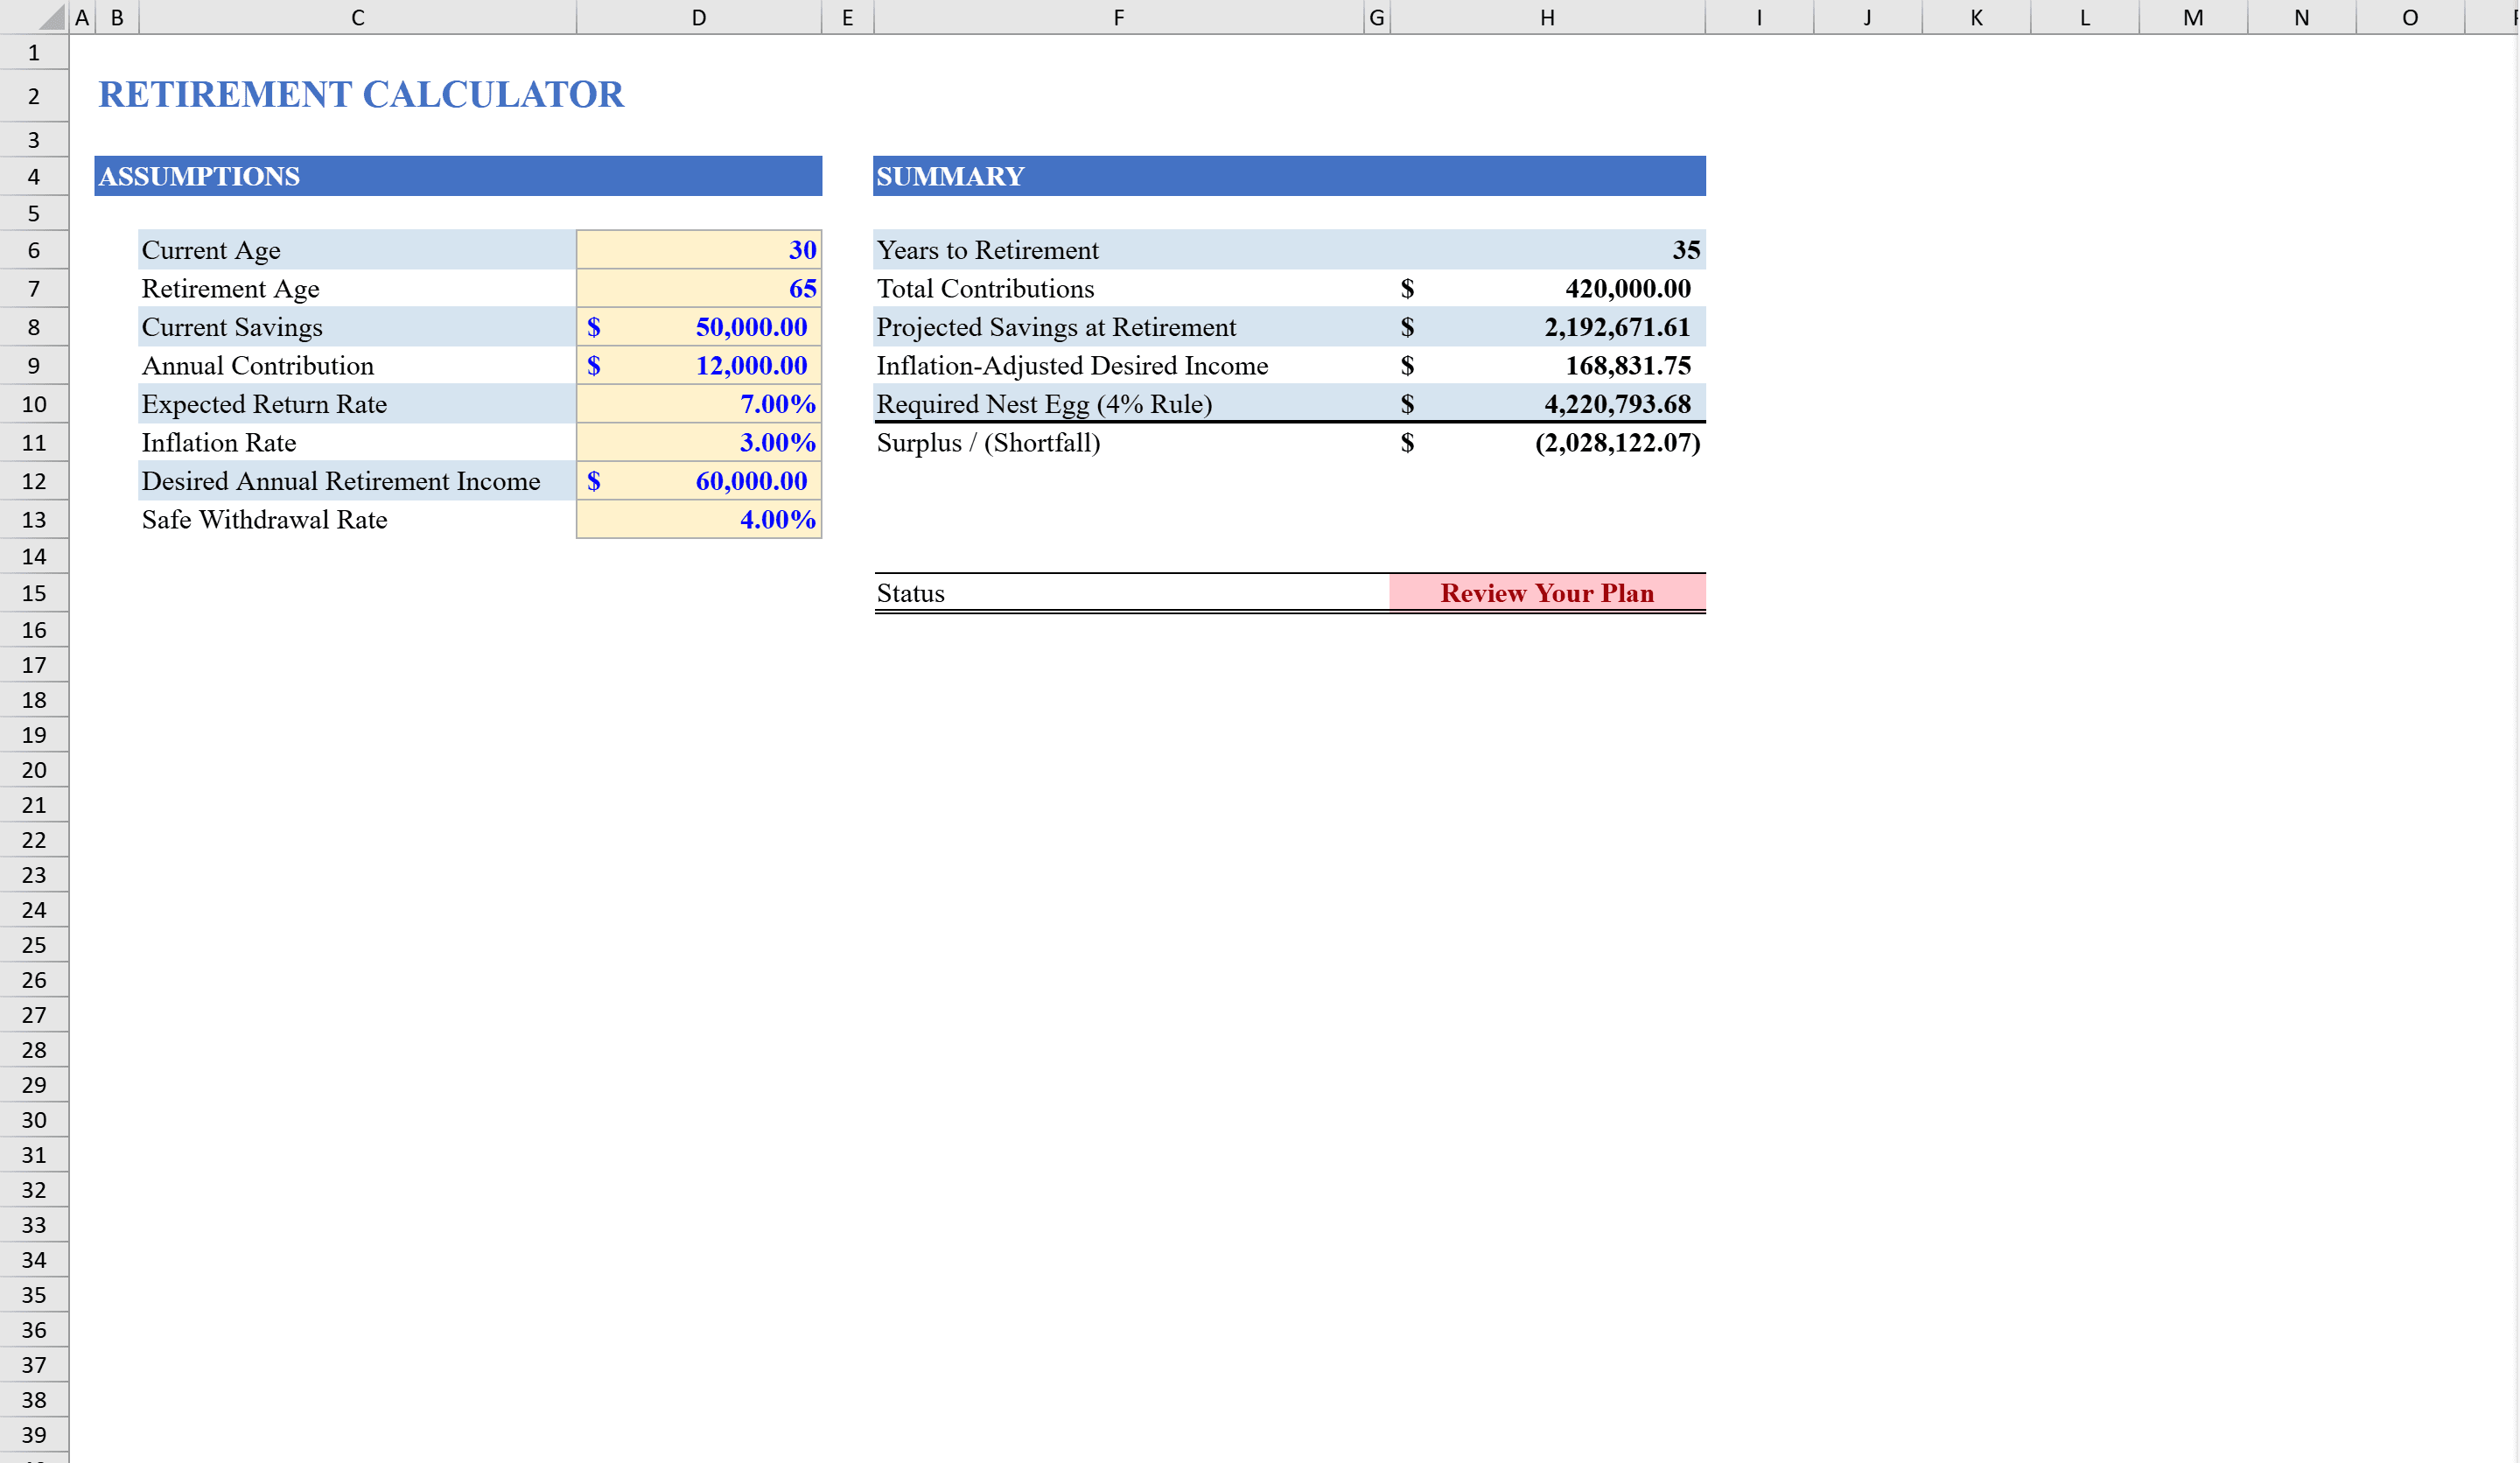Image resolution: width=2520 pixels, height=1463 pixels.
Task: Select column H header
Action: (x=1546, y=17)
